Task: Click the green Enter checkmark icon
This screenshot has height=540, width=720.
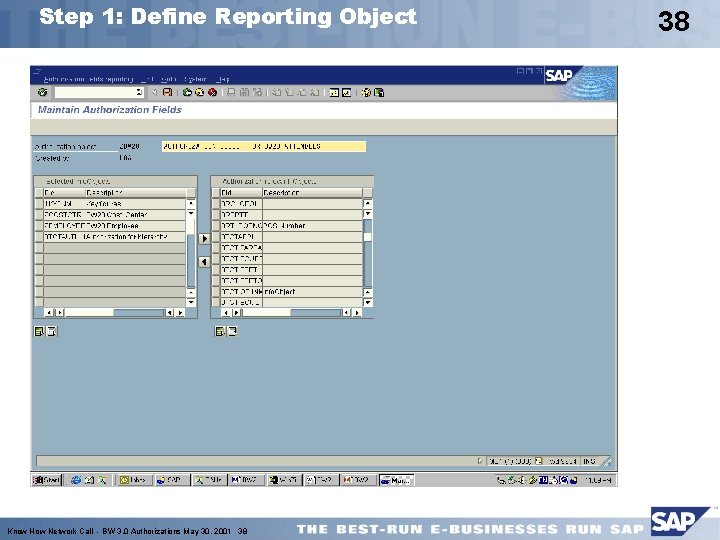Action: click(x=43, y=92)
